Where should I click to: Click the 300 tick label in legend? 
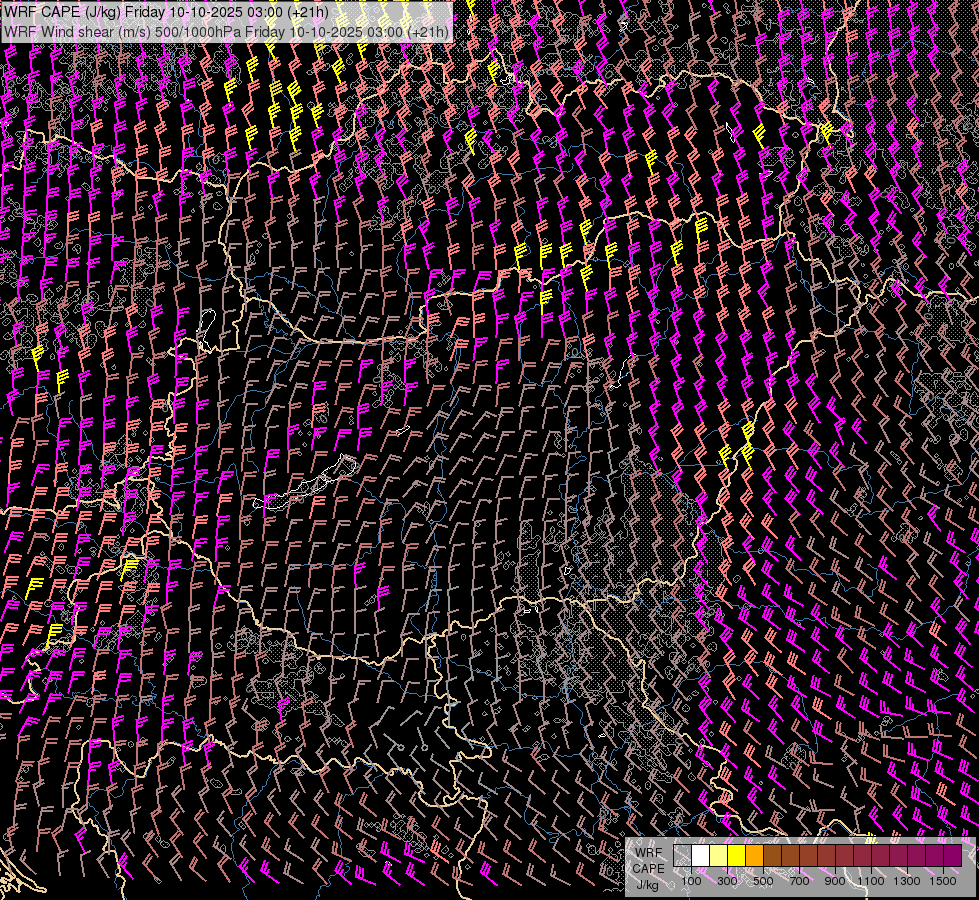coord(727,881)
